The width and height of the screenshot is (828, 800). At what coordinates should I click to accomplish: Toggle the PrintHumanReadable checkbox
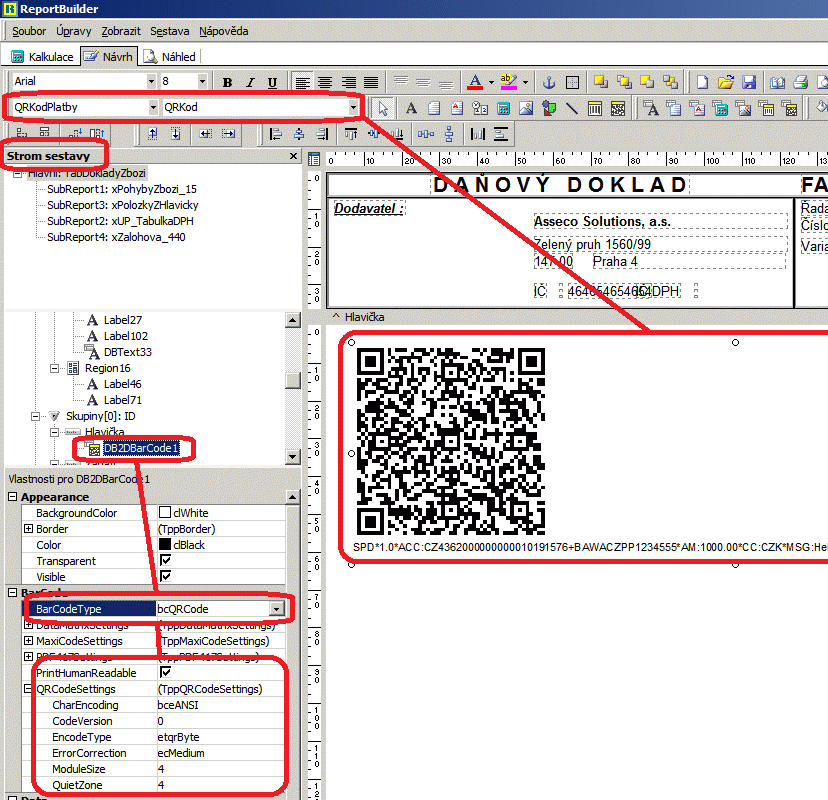(165, 673)
